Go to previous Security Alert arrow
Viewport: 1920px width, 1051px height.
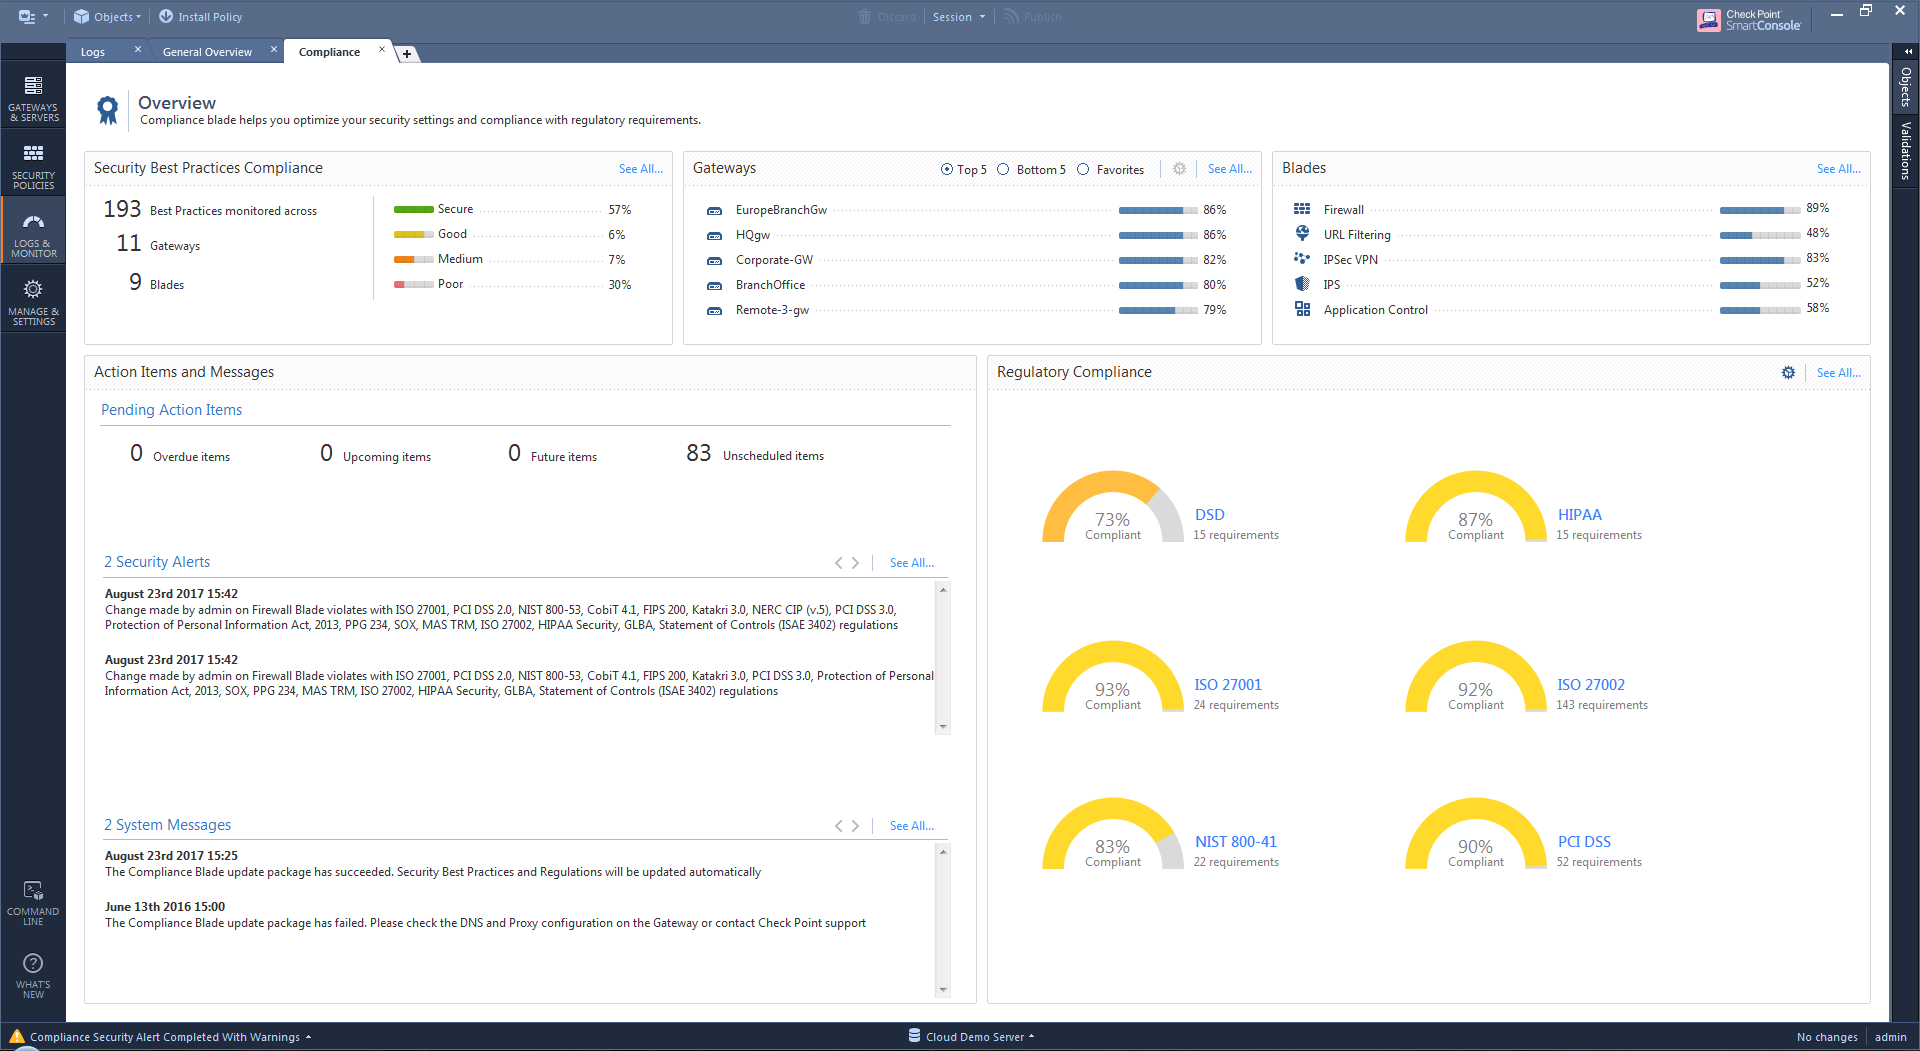[838, 563]
